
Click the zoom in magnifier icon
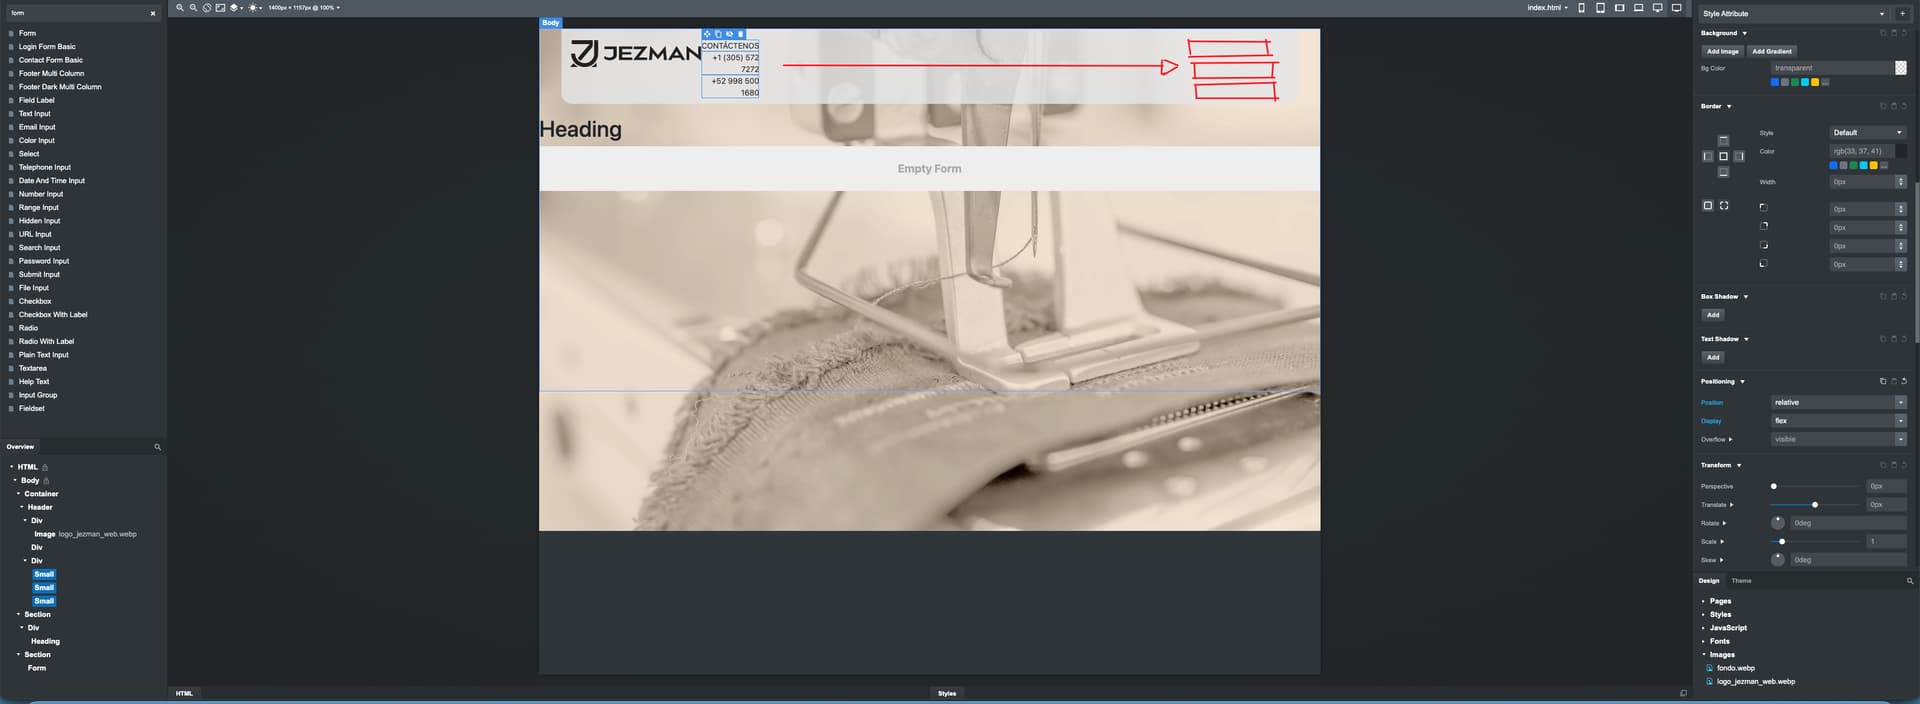180,8
